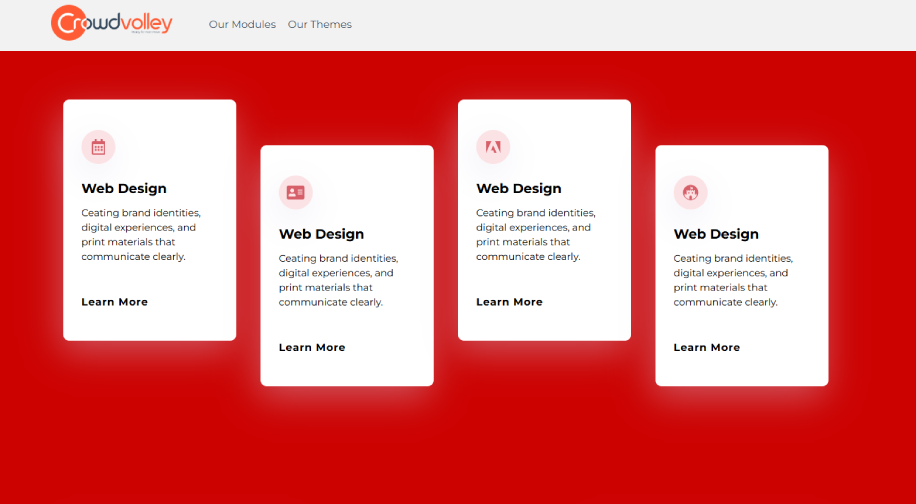Open the Our Themes menu item
The width and height of the screenshot is (916, 504).
click(x=319, y=24)
